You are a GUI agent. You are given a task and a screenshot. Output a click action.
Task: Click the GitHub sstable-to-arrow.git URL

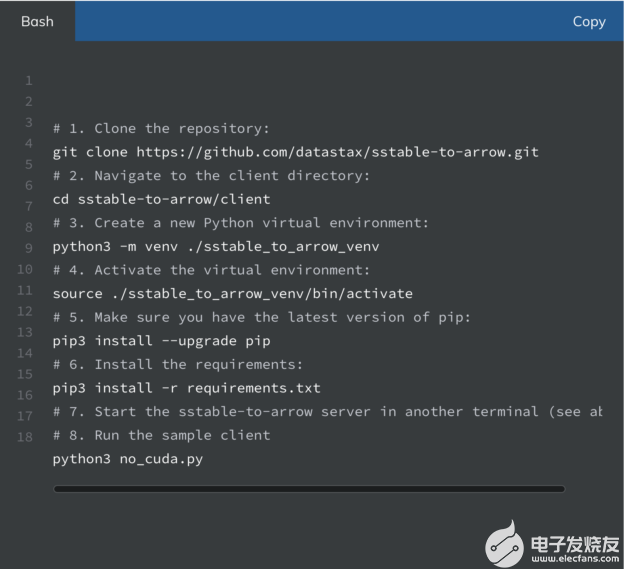[337, 152]
